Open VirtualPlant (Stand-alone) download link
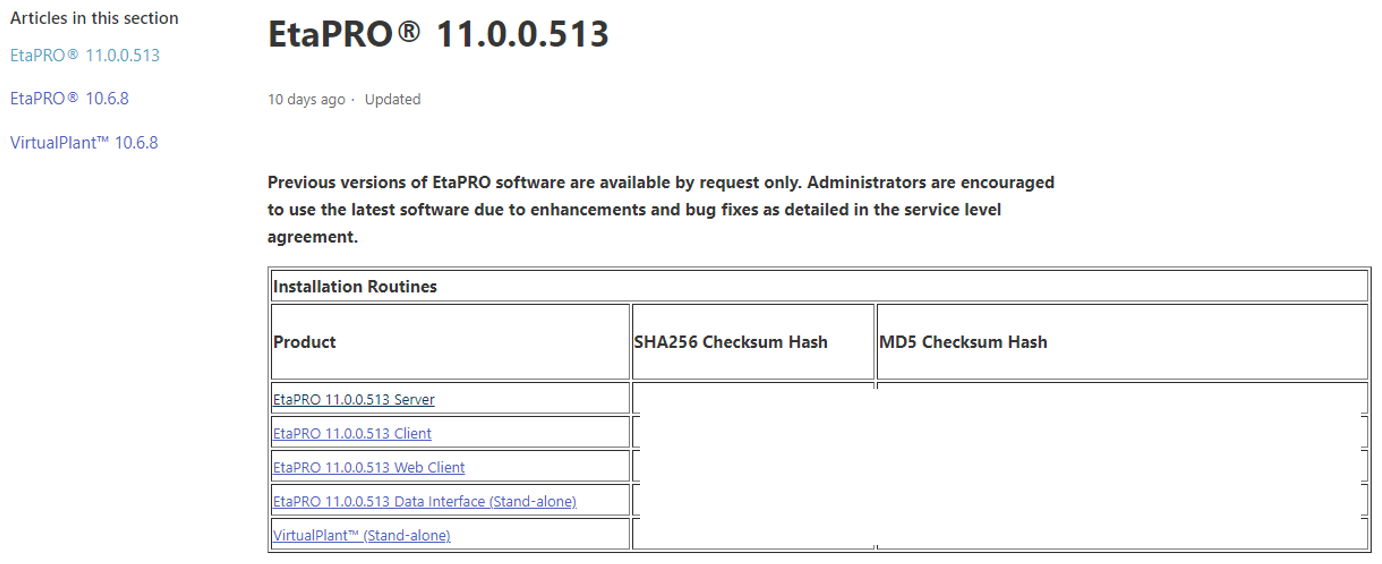This screenshot has height=564, width=1382. click(x=361, y=535)
